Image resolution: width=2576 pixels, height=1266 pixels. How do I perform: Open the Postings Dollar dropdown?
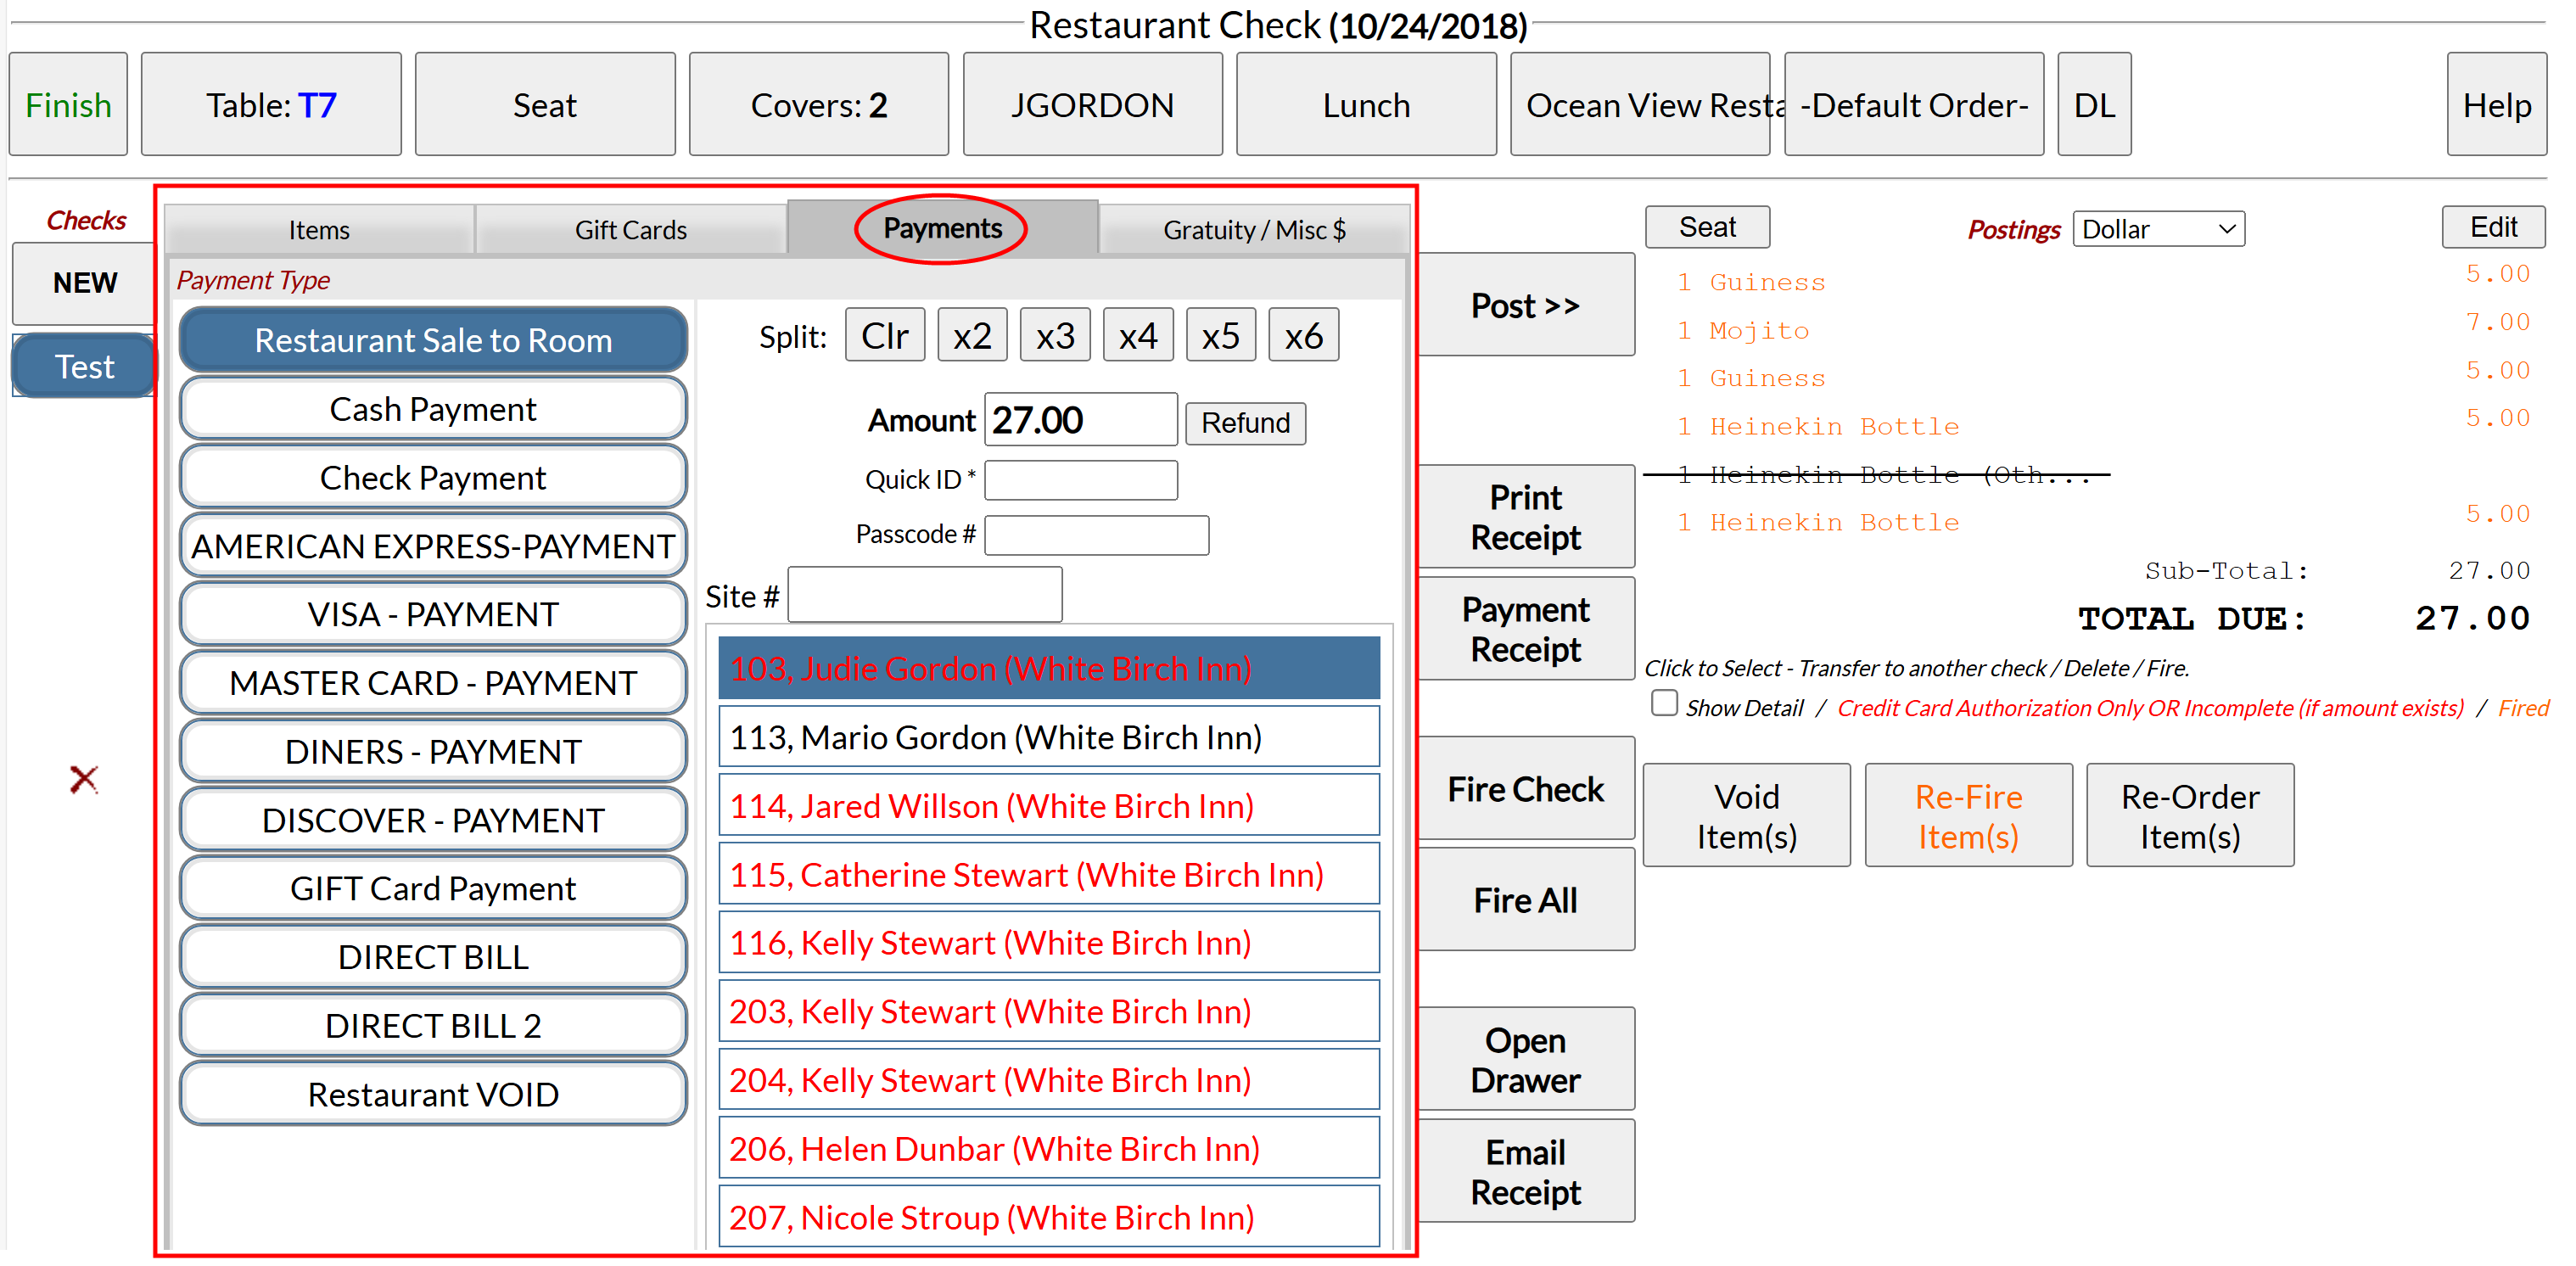tap(2158, 229)
